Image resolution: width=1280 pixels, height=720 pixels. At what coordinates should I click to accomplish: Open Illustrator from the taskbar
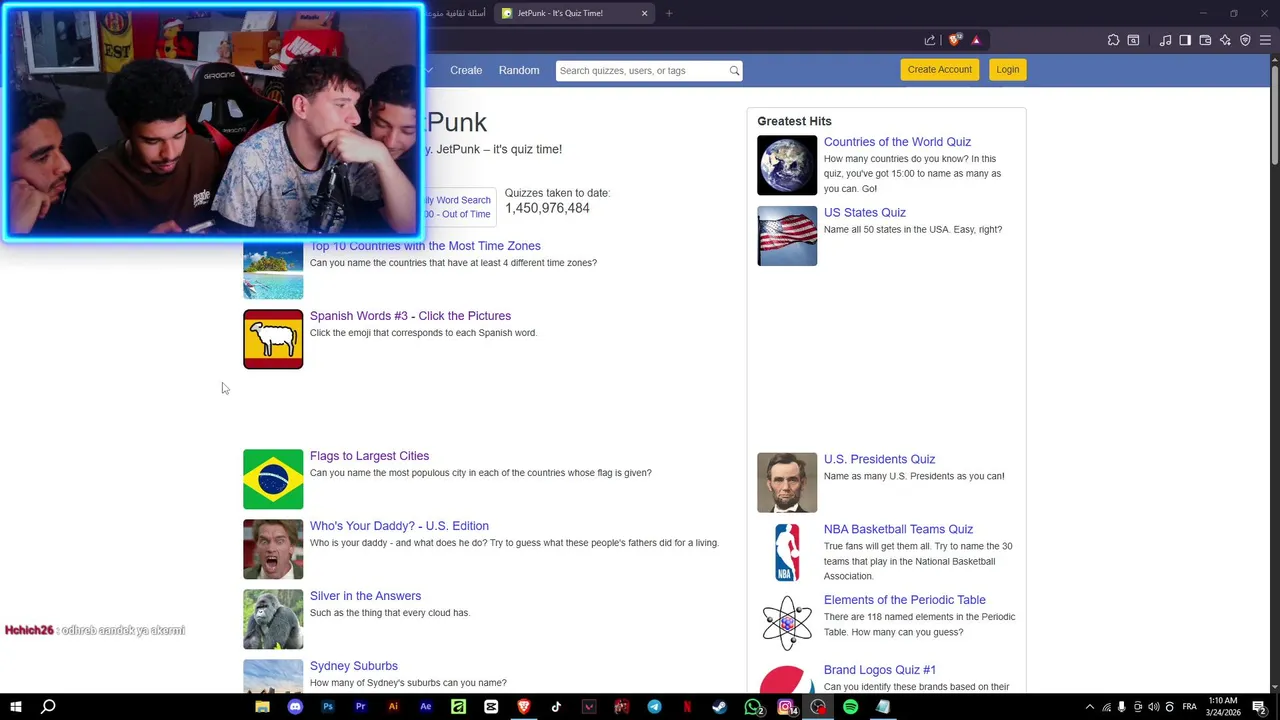[393, 707]
